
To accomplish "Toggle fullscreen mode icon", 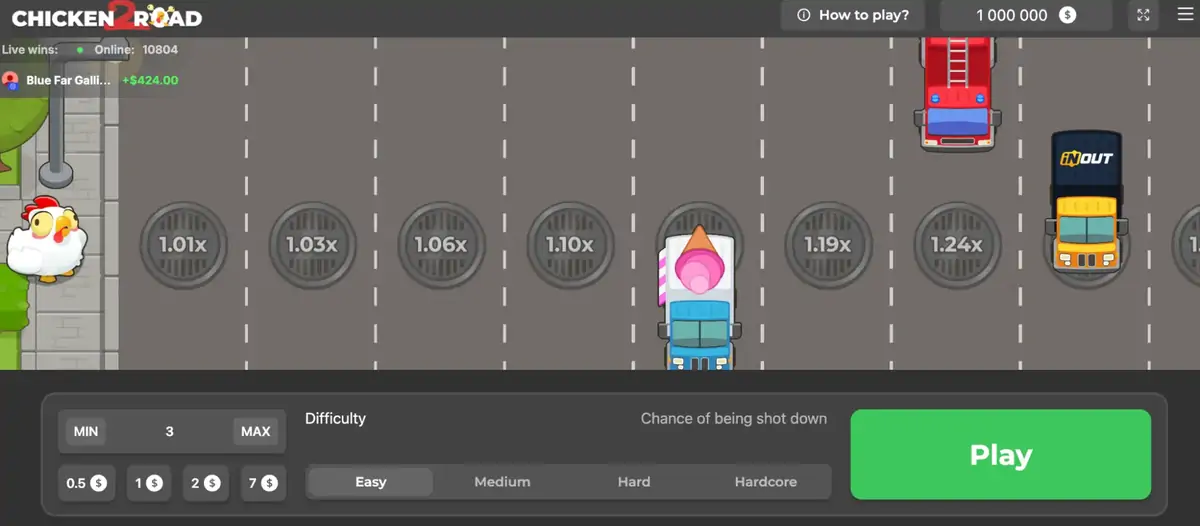I will [1144, 15].
